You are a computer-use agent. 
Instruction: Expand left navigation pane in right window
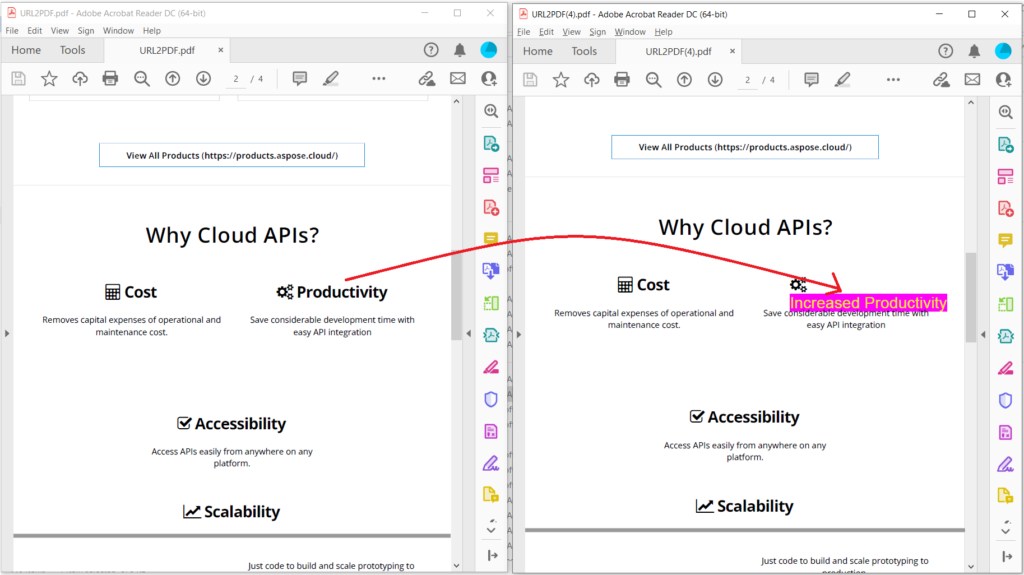(x=519, y=335)
